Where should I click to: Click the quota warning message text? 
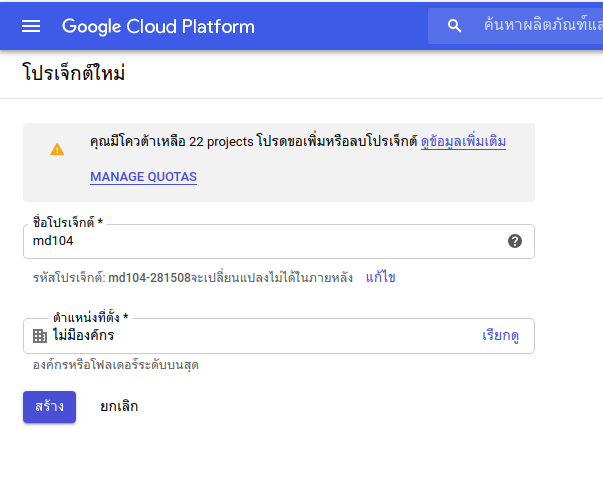253,142
